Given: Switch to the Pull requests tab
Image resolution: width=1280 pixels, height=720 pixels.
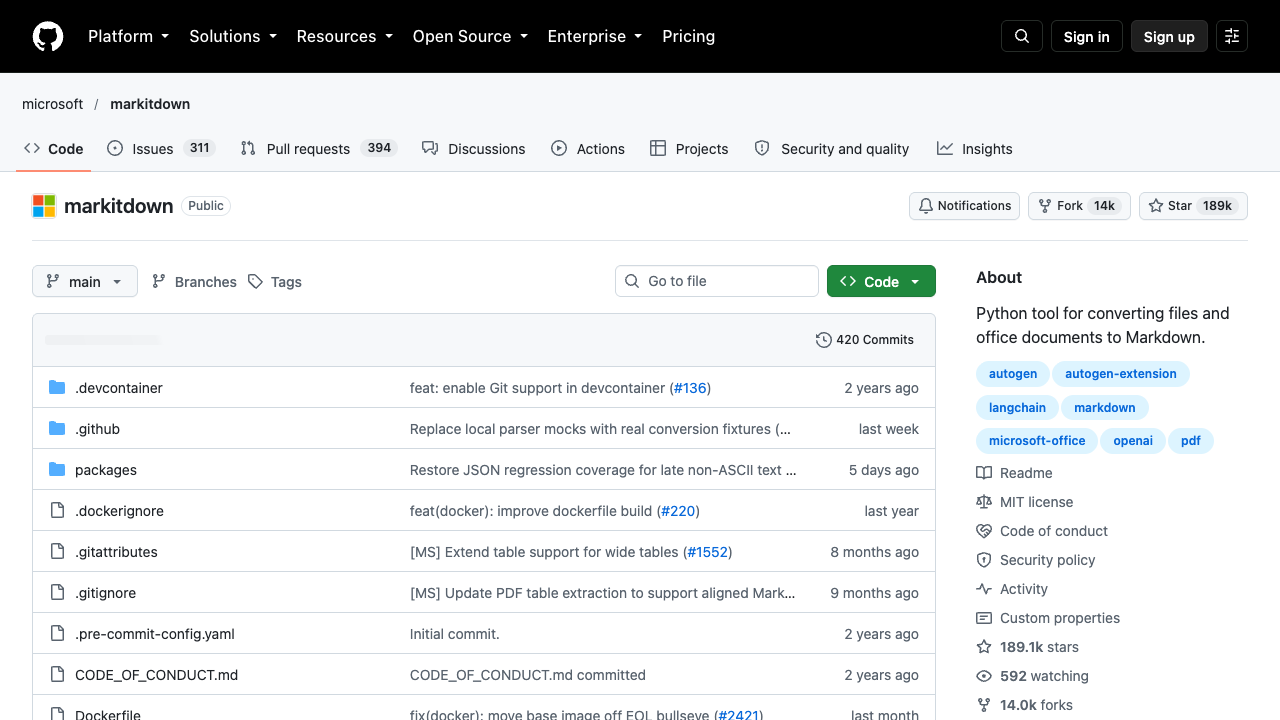Looking at the screenshot, I should tap(319, 149).
